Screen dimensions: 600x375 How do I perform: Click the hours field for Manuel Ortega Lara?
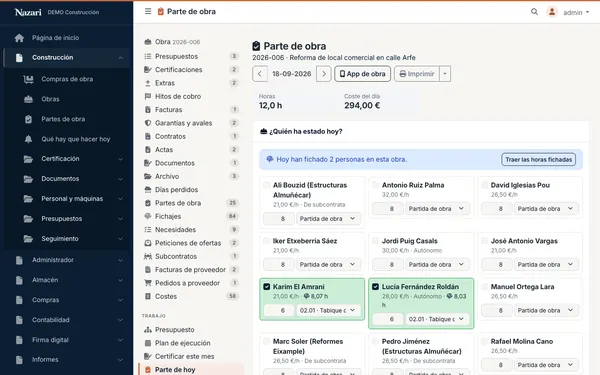(497, 311)
